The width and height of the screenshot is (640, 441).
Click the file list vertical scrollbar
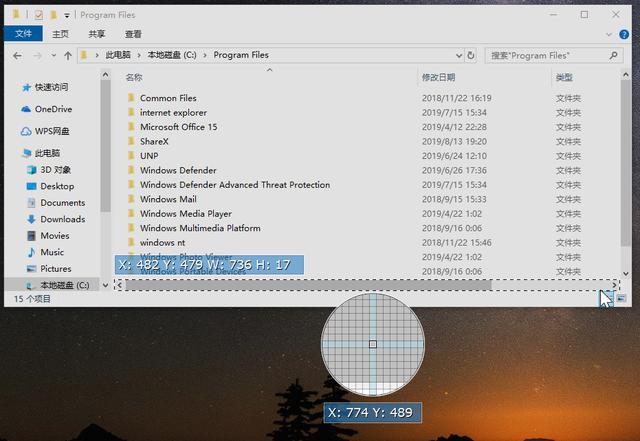(x=625, y=163)
